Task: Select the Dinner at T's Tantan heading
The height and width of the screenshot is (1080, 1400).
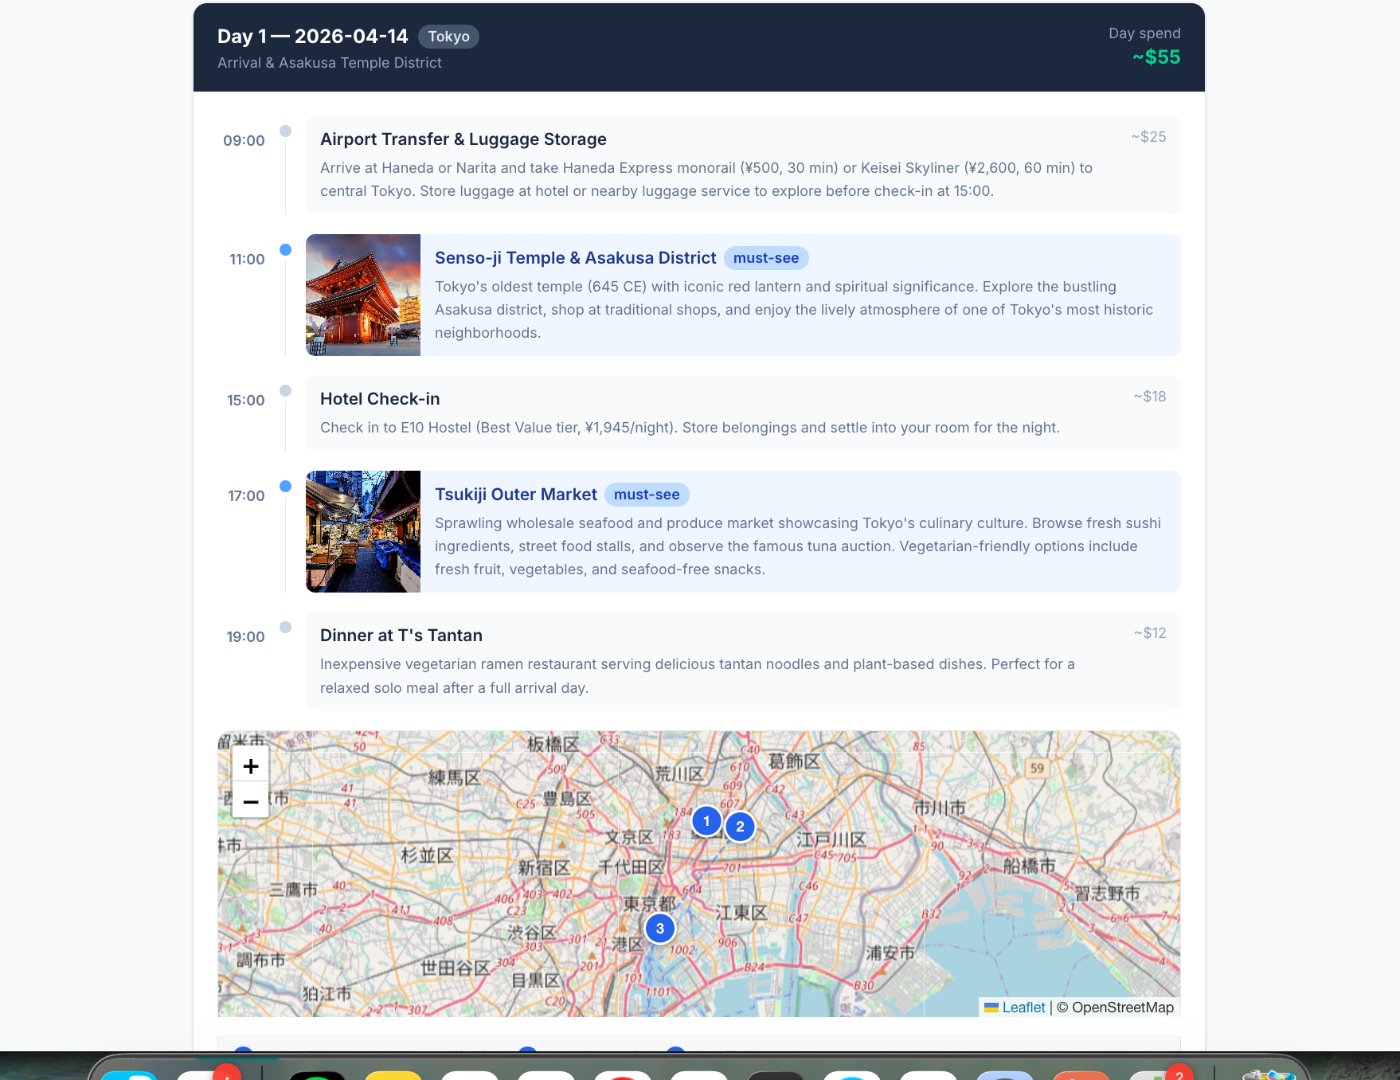Action: pos(401,635)
